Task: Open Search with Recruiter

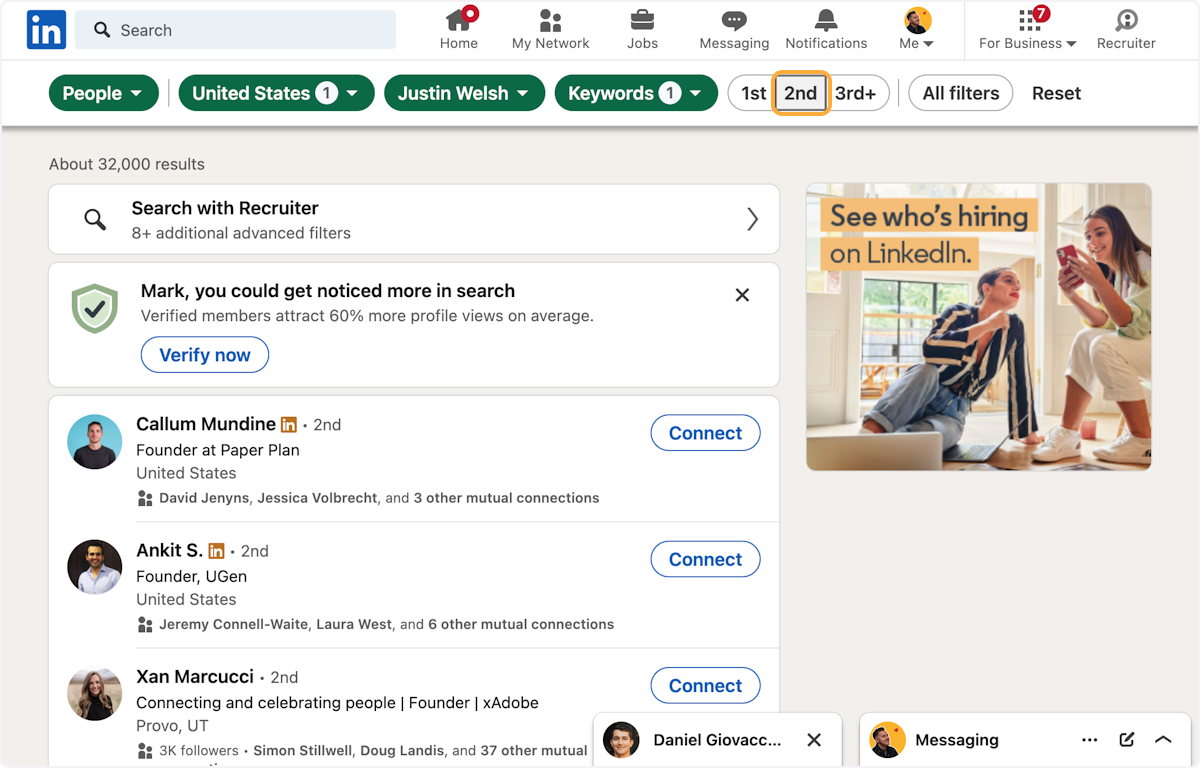Action: click(x=414, y=219)
